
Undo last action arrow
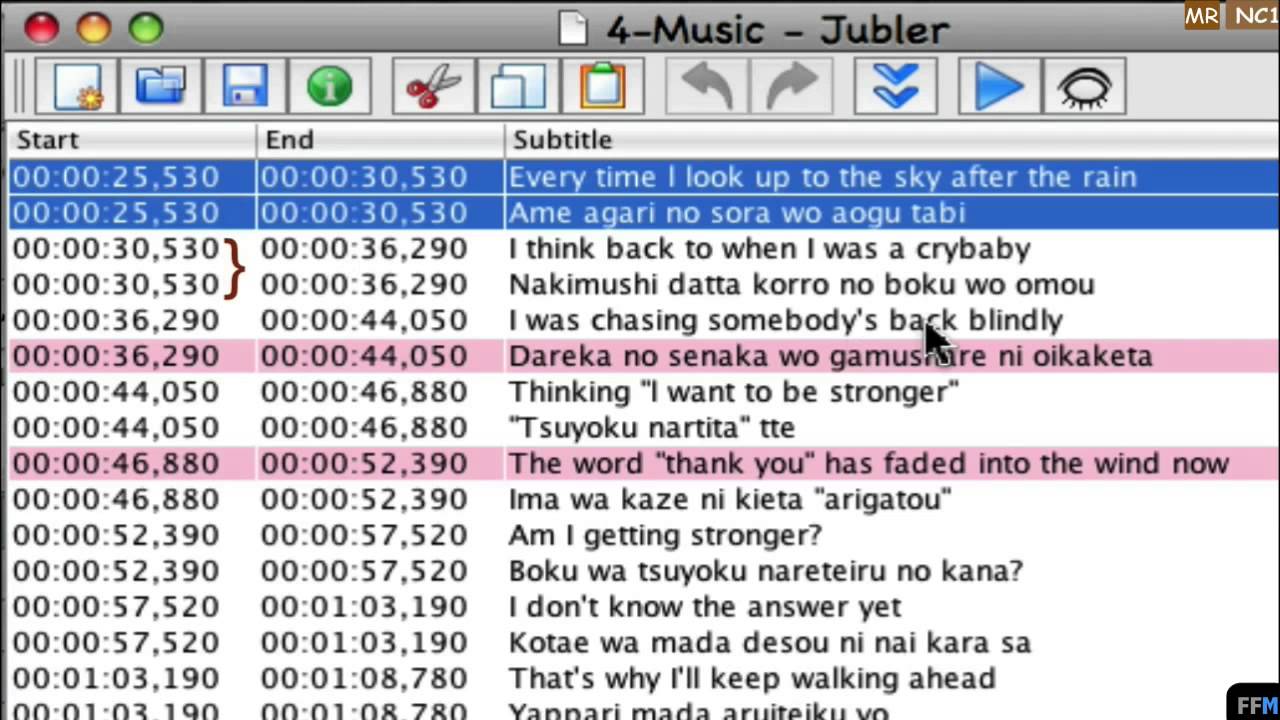click(x=707, y=86)
